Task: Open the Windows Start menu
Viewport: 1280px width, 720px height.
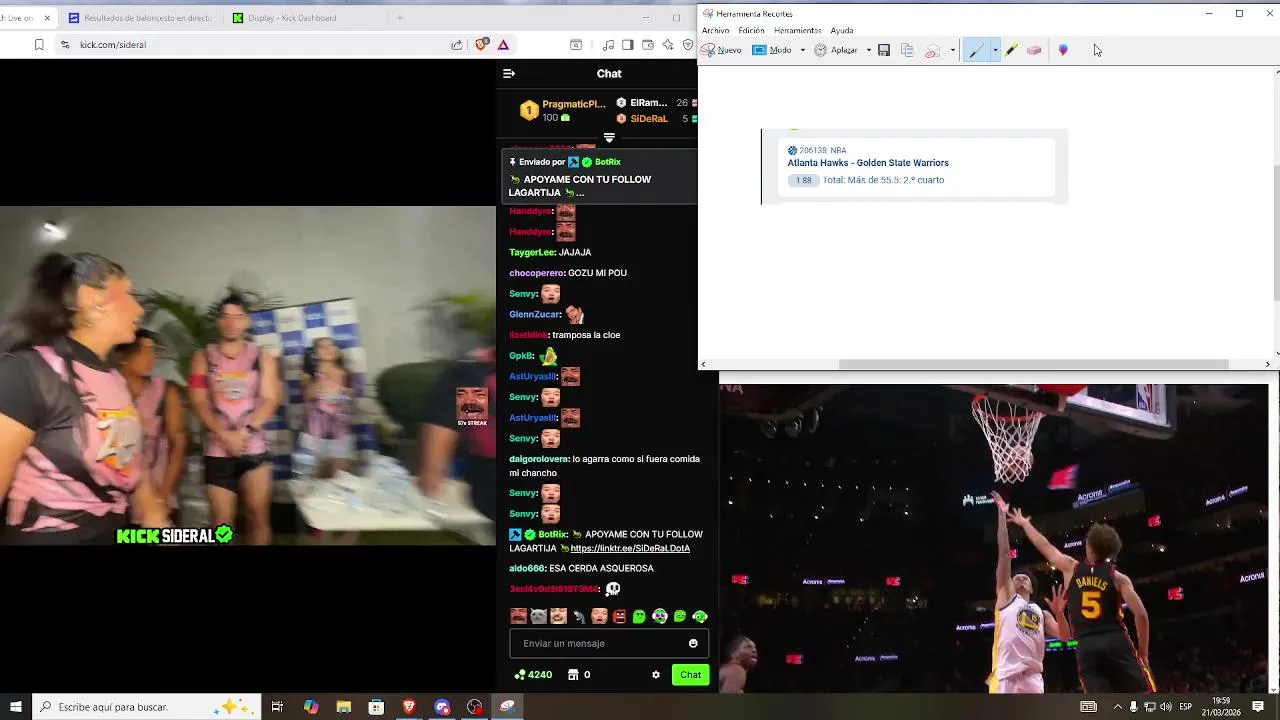Action: (x=16, y=707)
